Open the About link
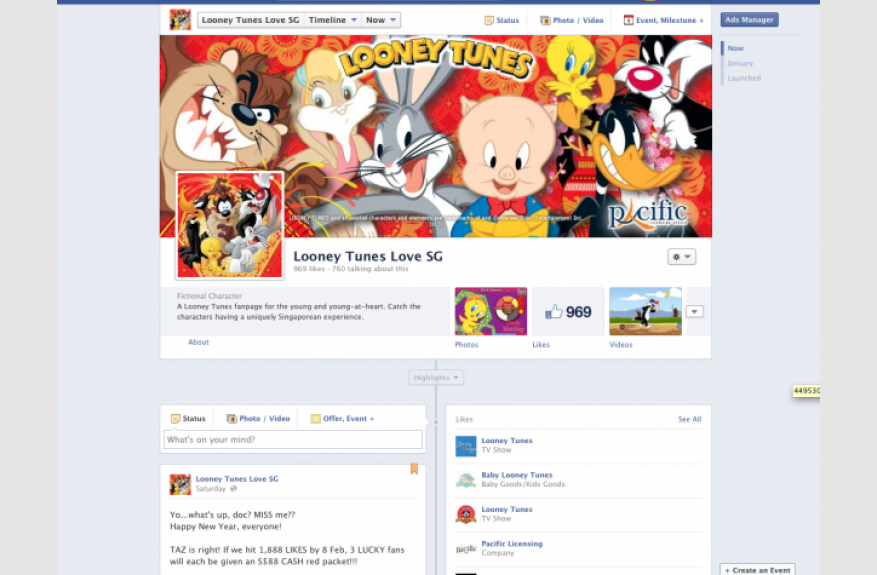The height and width of the screenshot is (575, 877). pyautogui.click(x=199, y=342)
